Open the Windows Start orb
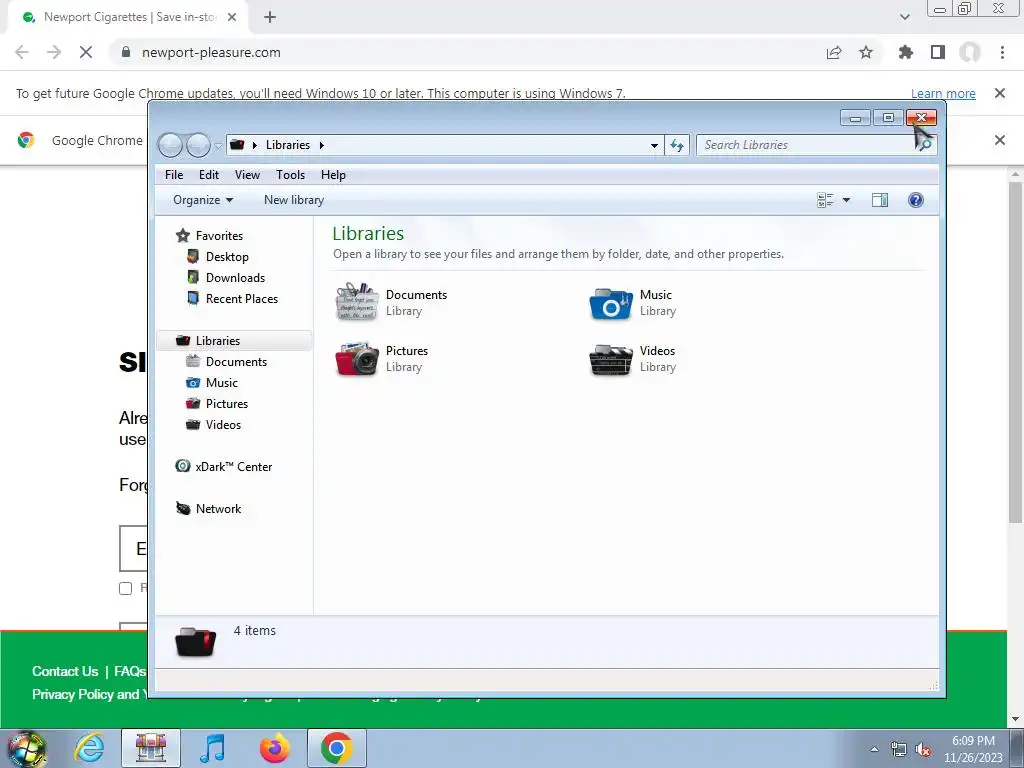This screenshot has height=768, width=1024. click(x=26, y=748)
